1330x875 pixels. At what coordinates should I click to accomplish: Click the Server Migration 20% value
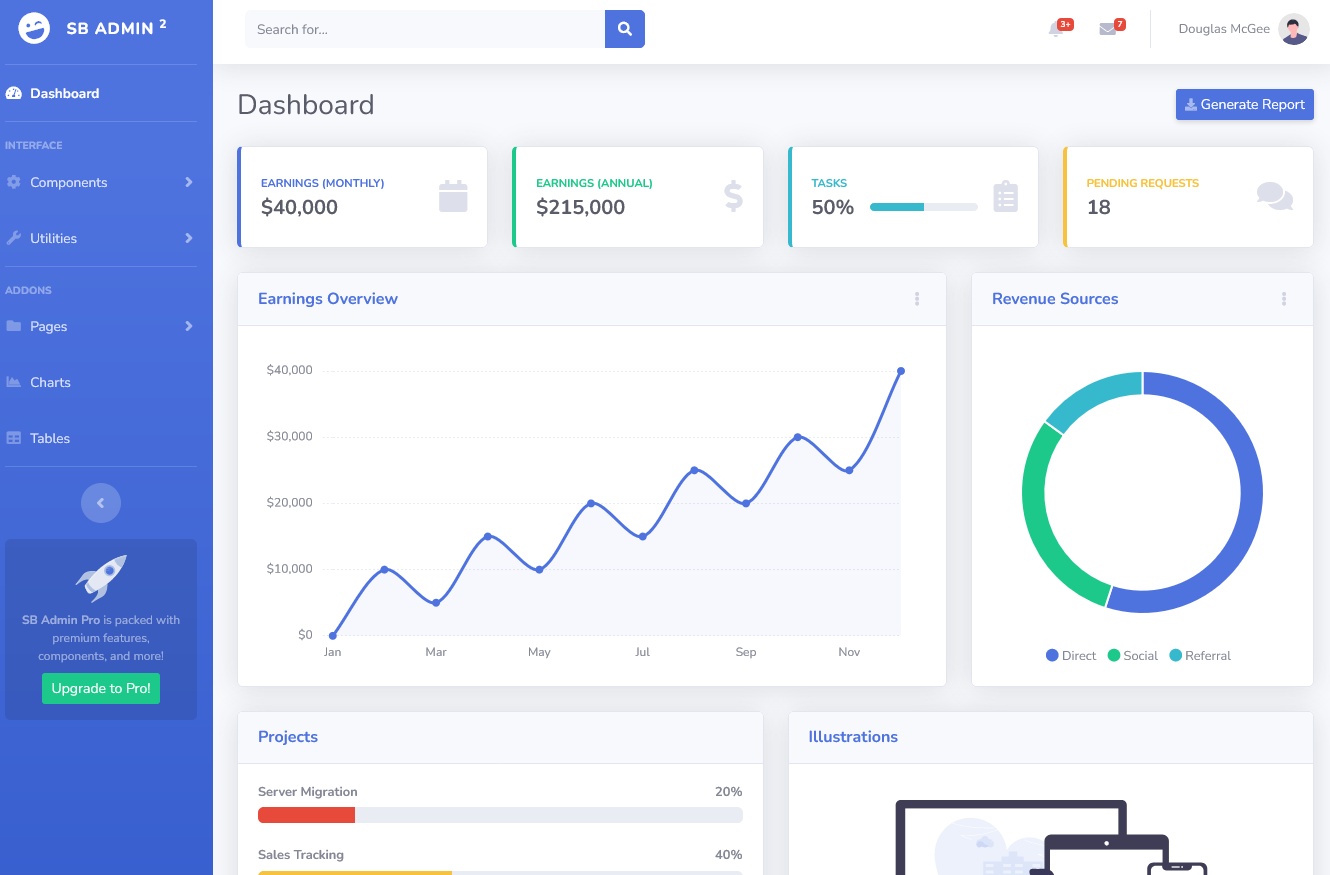[x=729, y=792]
